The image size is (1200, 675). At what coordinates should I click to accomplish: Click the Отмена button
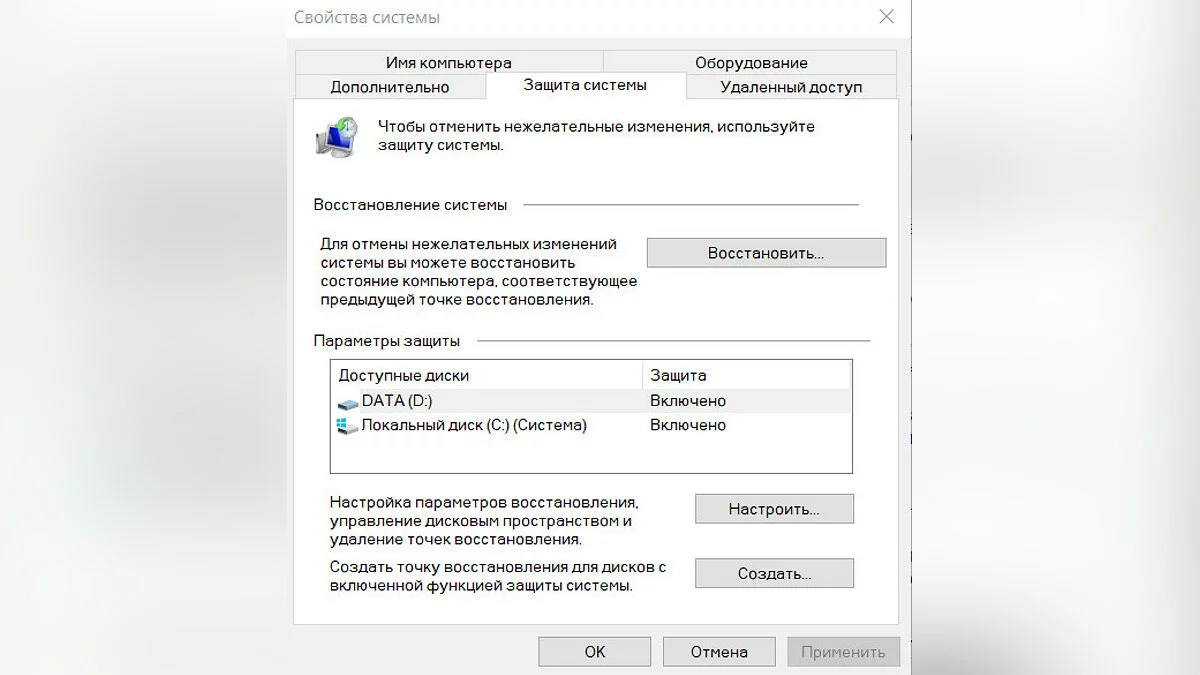[x=719, y=652]
